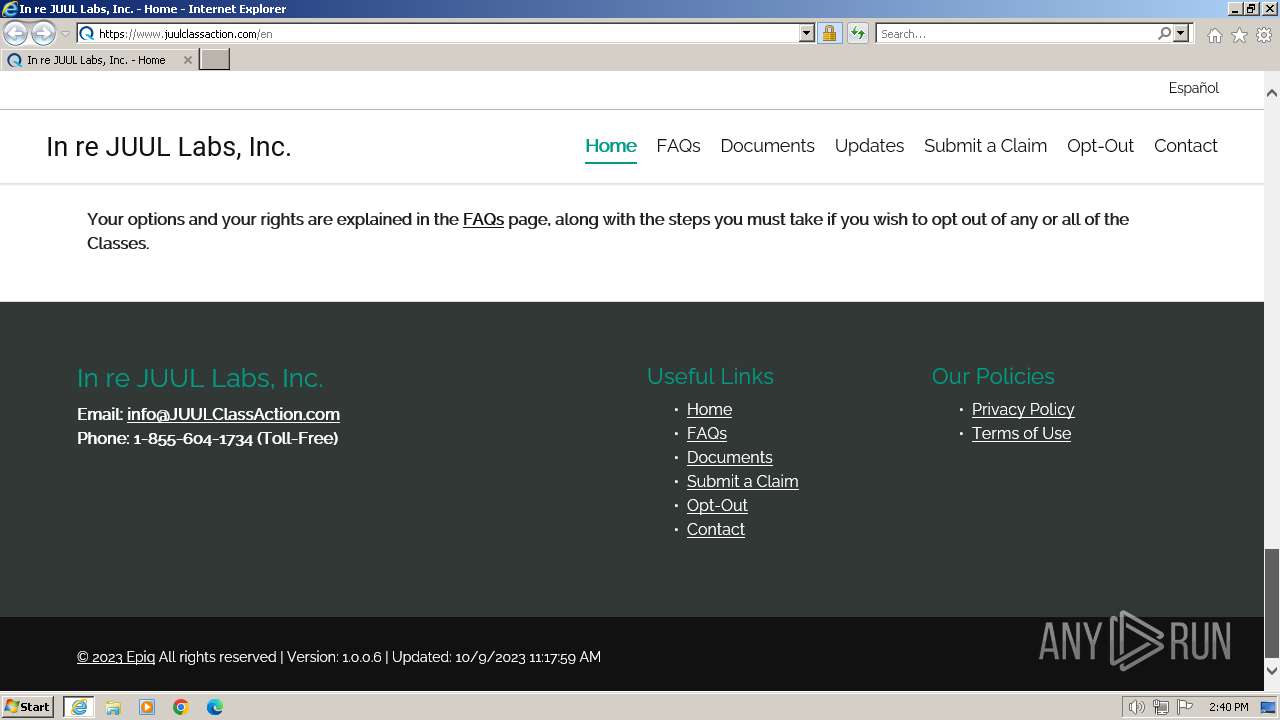The image size is (1280, 720).
Task: Open Opt-Out in the top navigation
Action: (x=1100, y=146)
